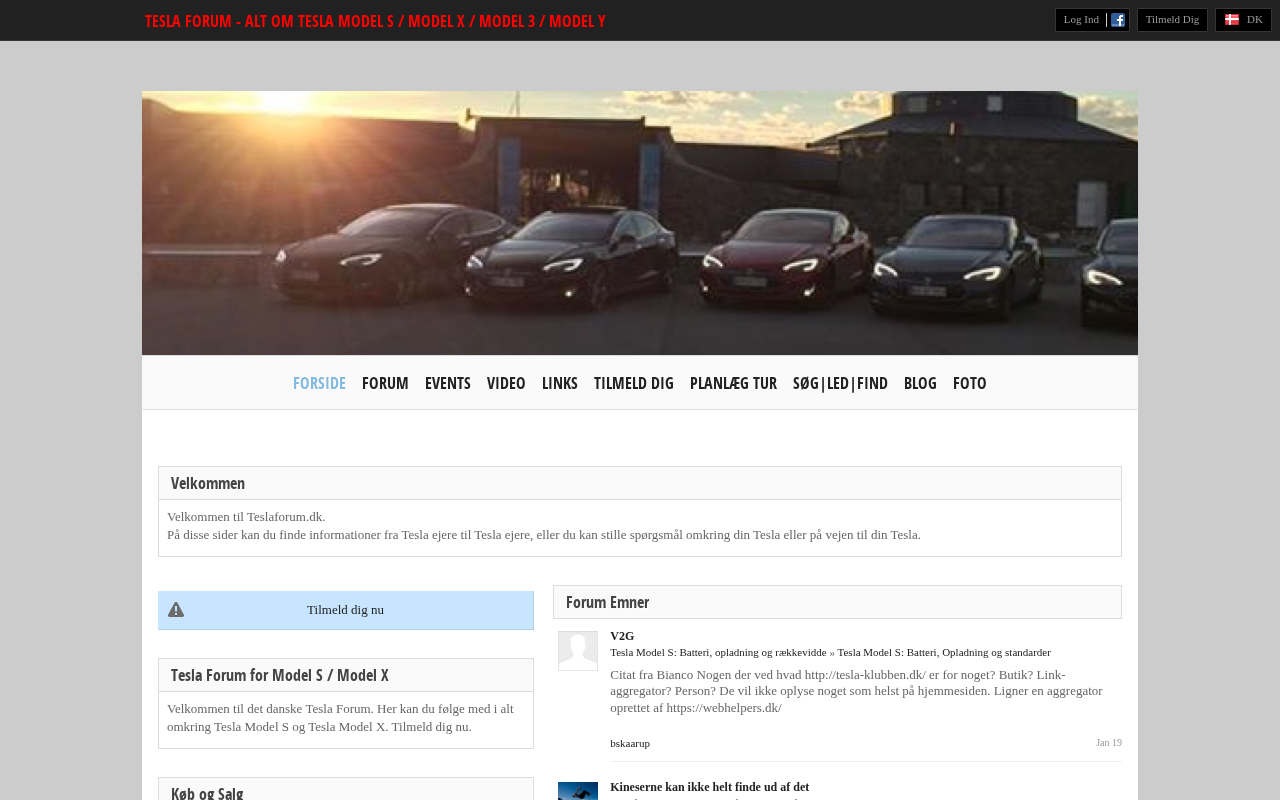Open bskaarup user profile link
The height and width of the screenshot is (800, 1280).
point(630,743)
